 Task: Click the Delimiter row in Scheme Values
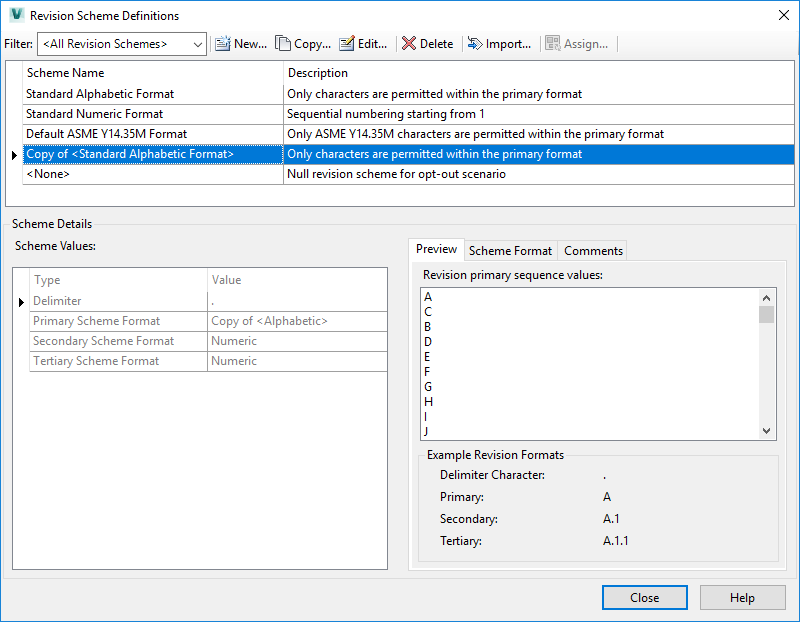tap(208, 301)
